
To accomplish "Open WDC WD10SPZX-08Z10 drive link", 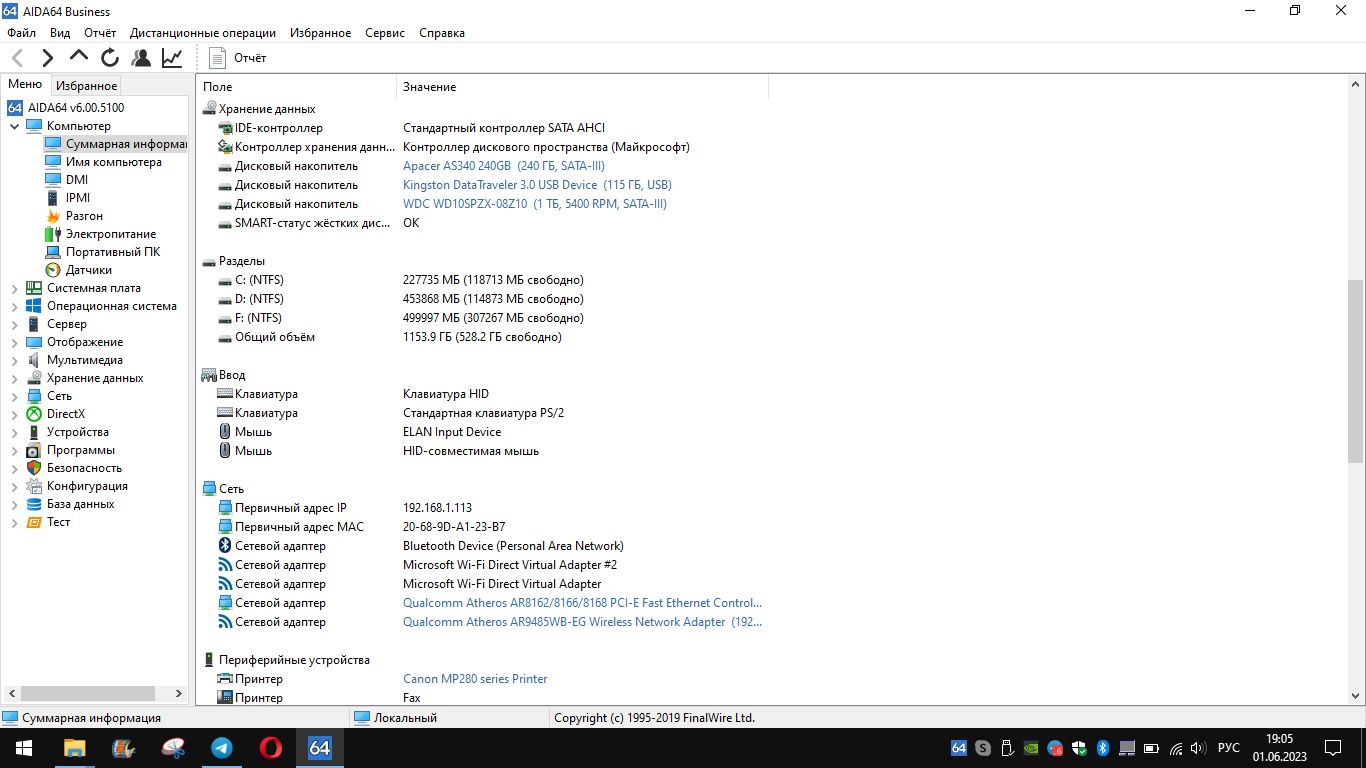I will pyautogui.click(x=535, y=204).
